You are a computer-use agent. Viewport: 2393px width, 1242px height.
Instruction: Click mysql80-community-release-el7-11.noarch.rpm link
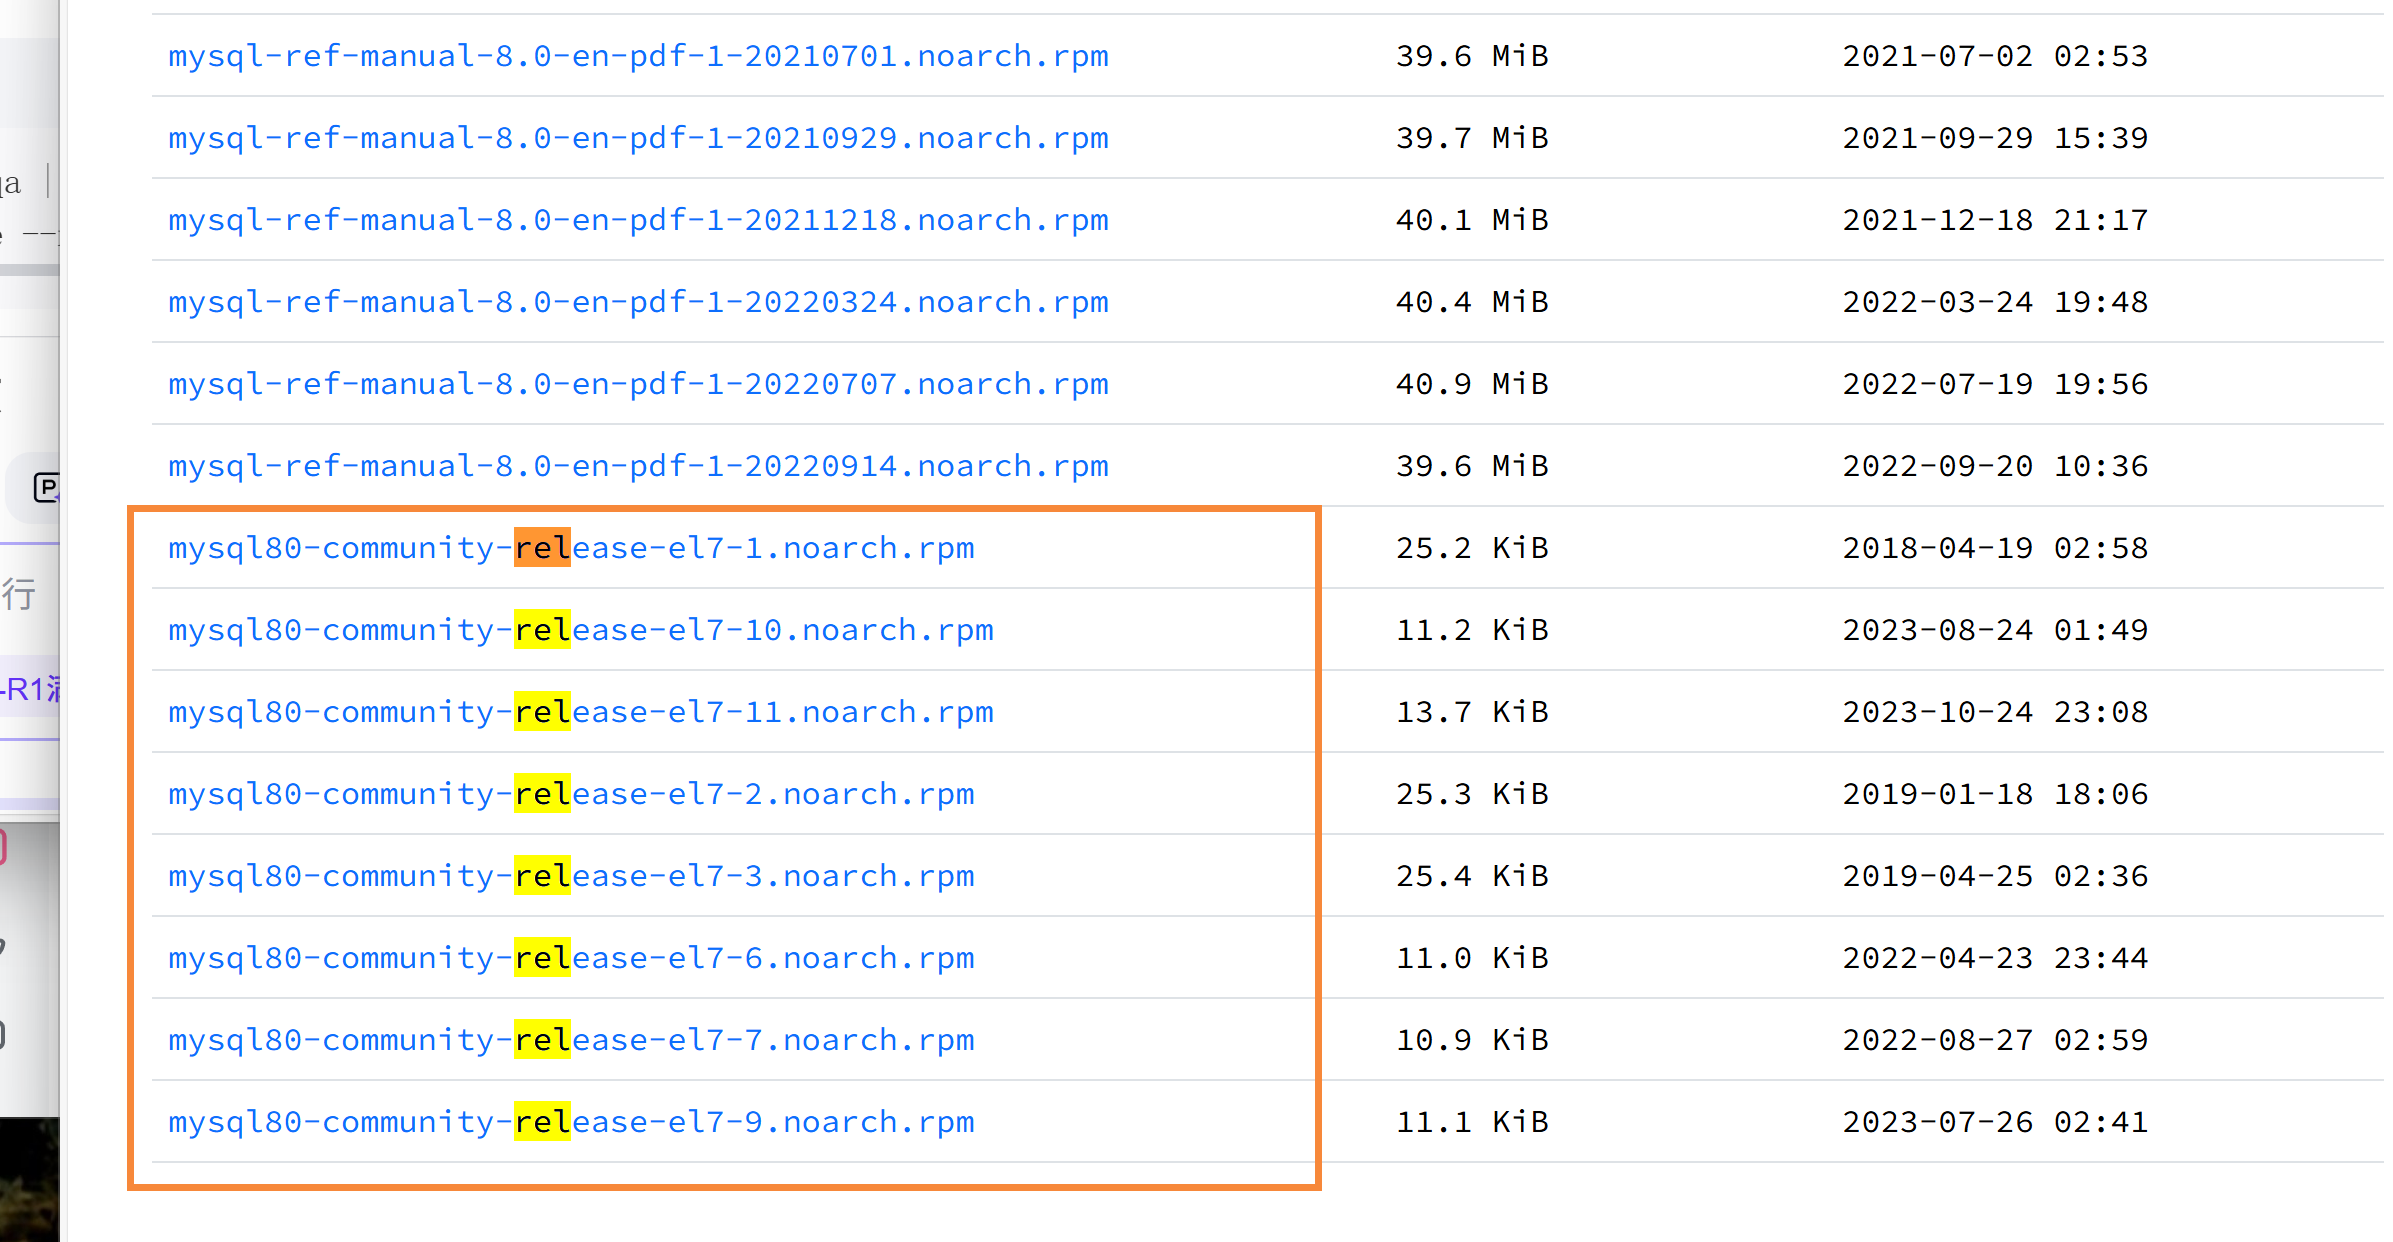pos(581,712)
